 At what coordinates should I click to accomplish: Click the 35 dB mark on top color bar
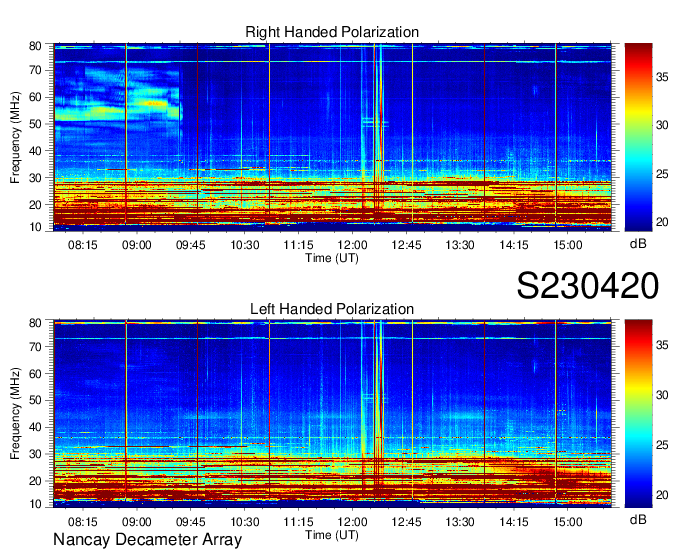coord(662,77)
